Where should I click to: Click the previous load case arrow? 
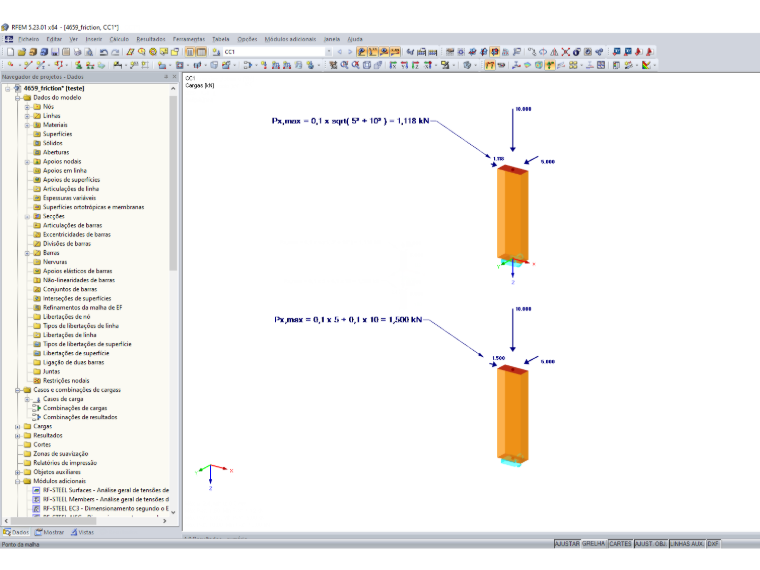(x=340, y=52)
